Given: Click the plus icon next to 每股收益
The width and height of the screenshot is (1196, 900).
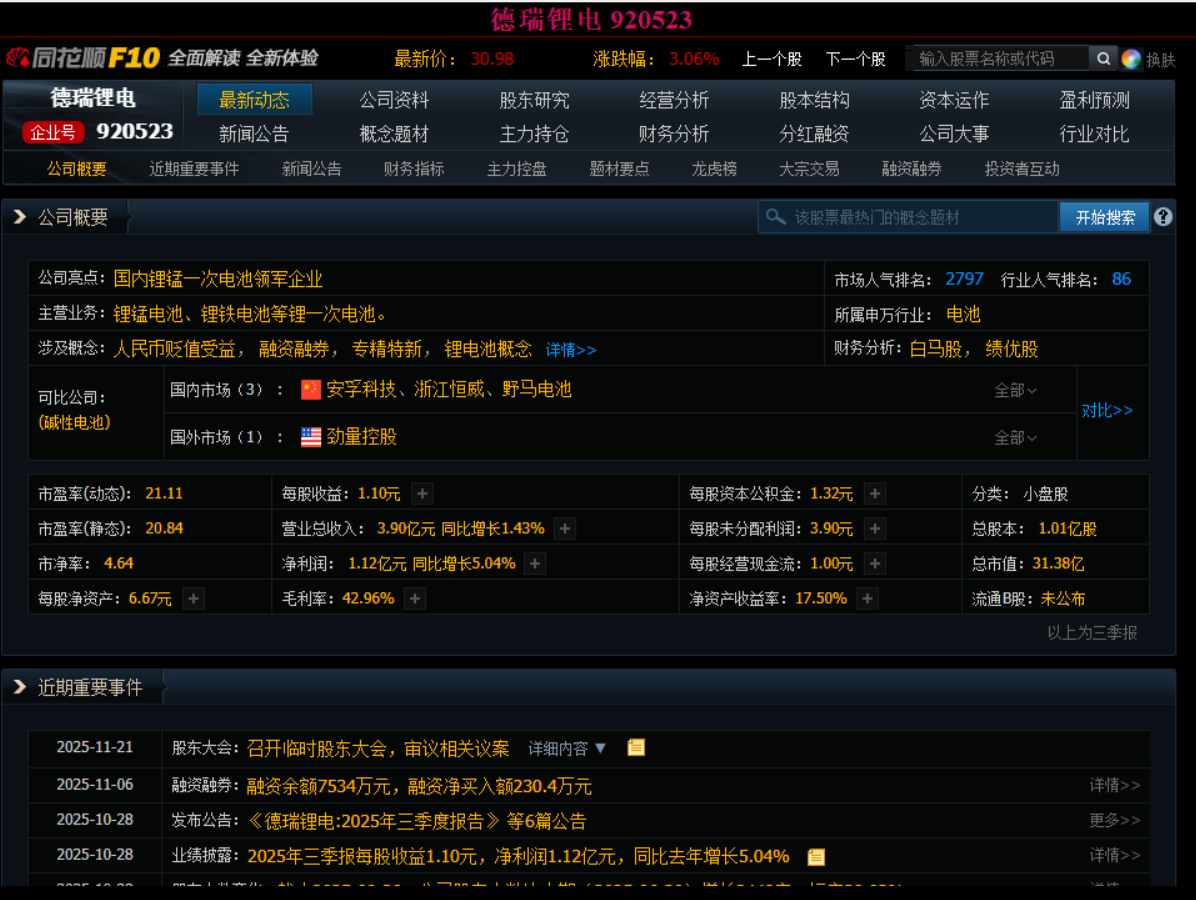Looking at the screenshot, I should point(422,493).
